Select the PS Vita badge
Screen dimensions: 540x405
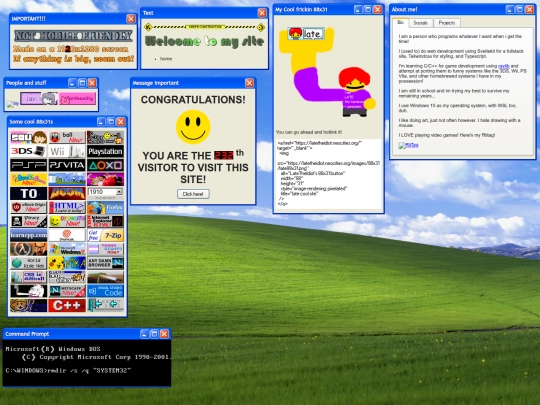(67, 165)
